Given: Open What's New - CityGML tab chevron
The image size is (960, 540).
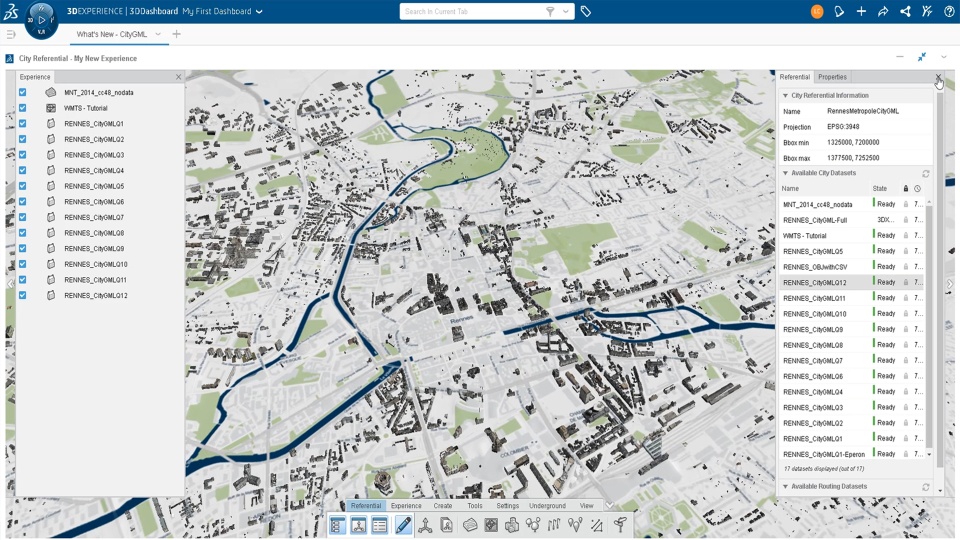Looking at the screenshot, I should coord(158,34).
